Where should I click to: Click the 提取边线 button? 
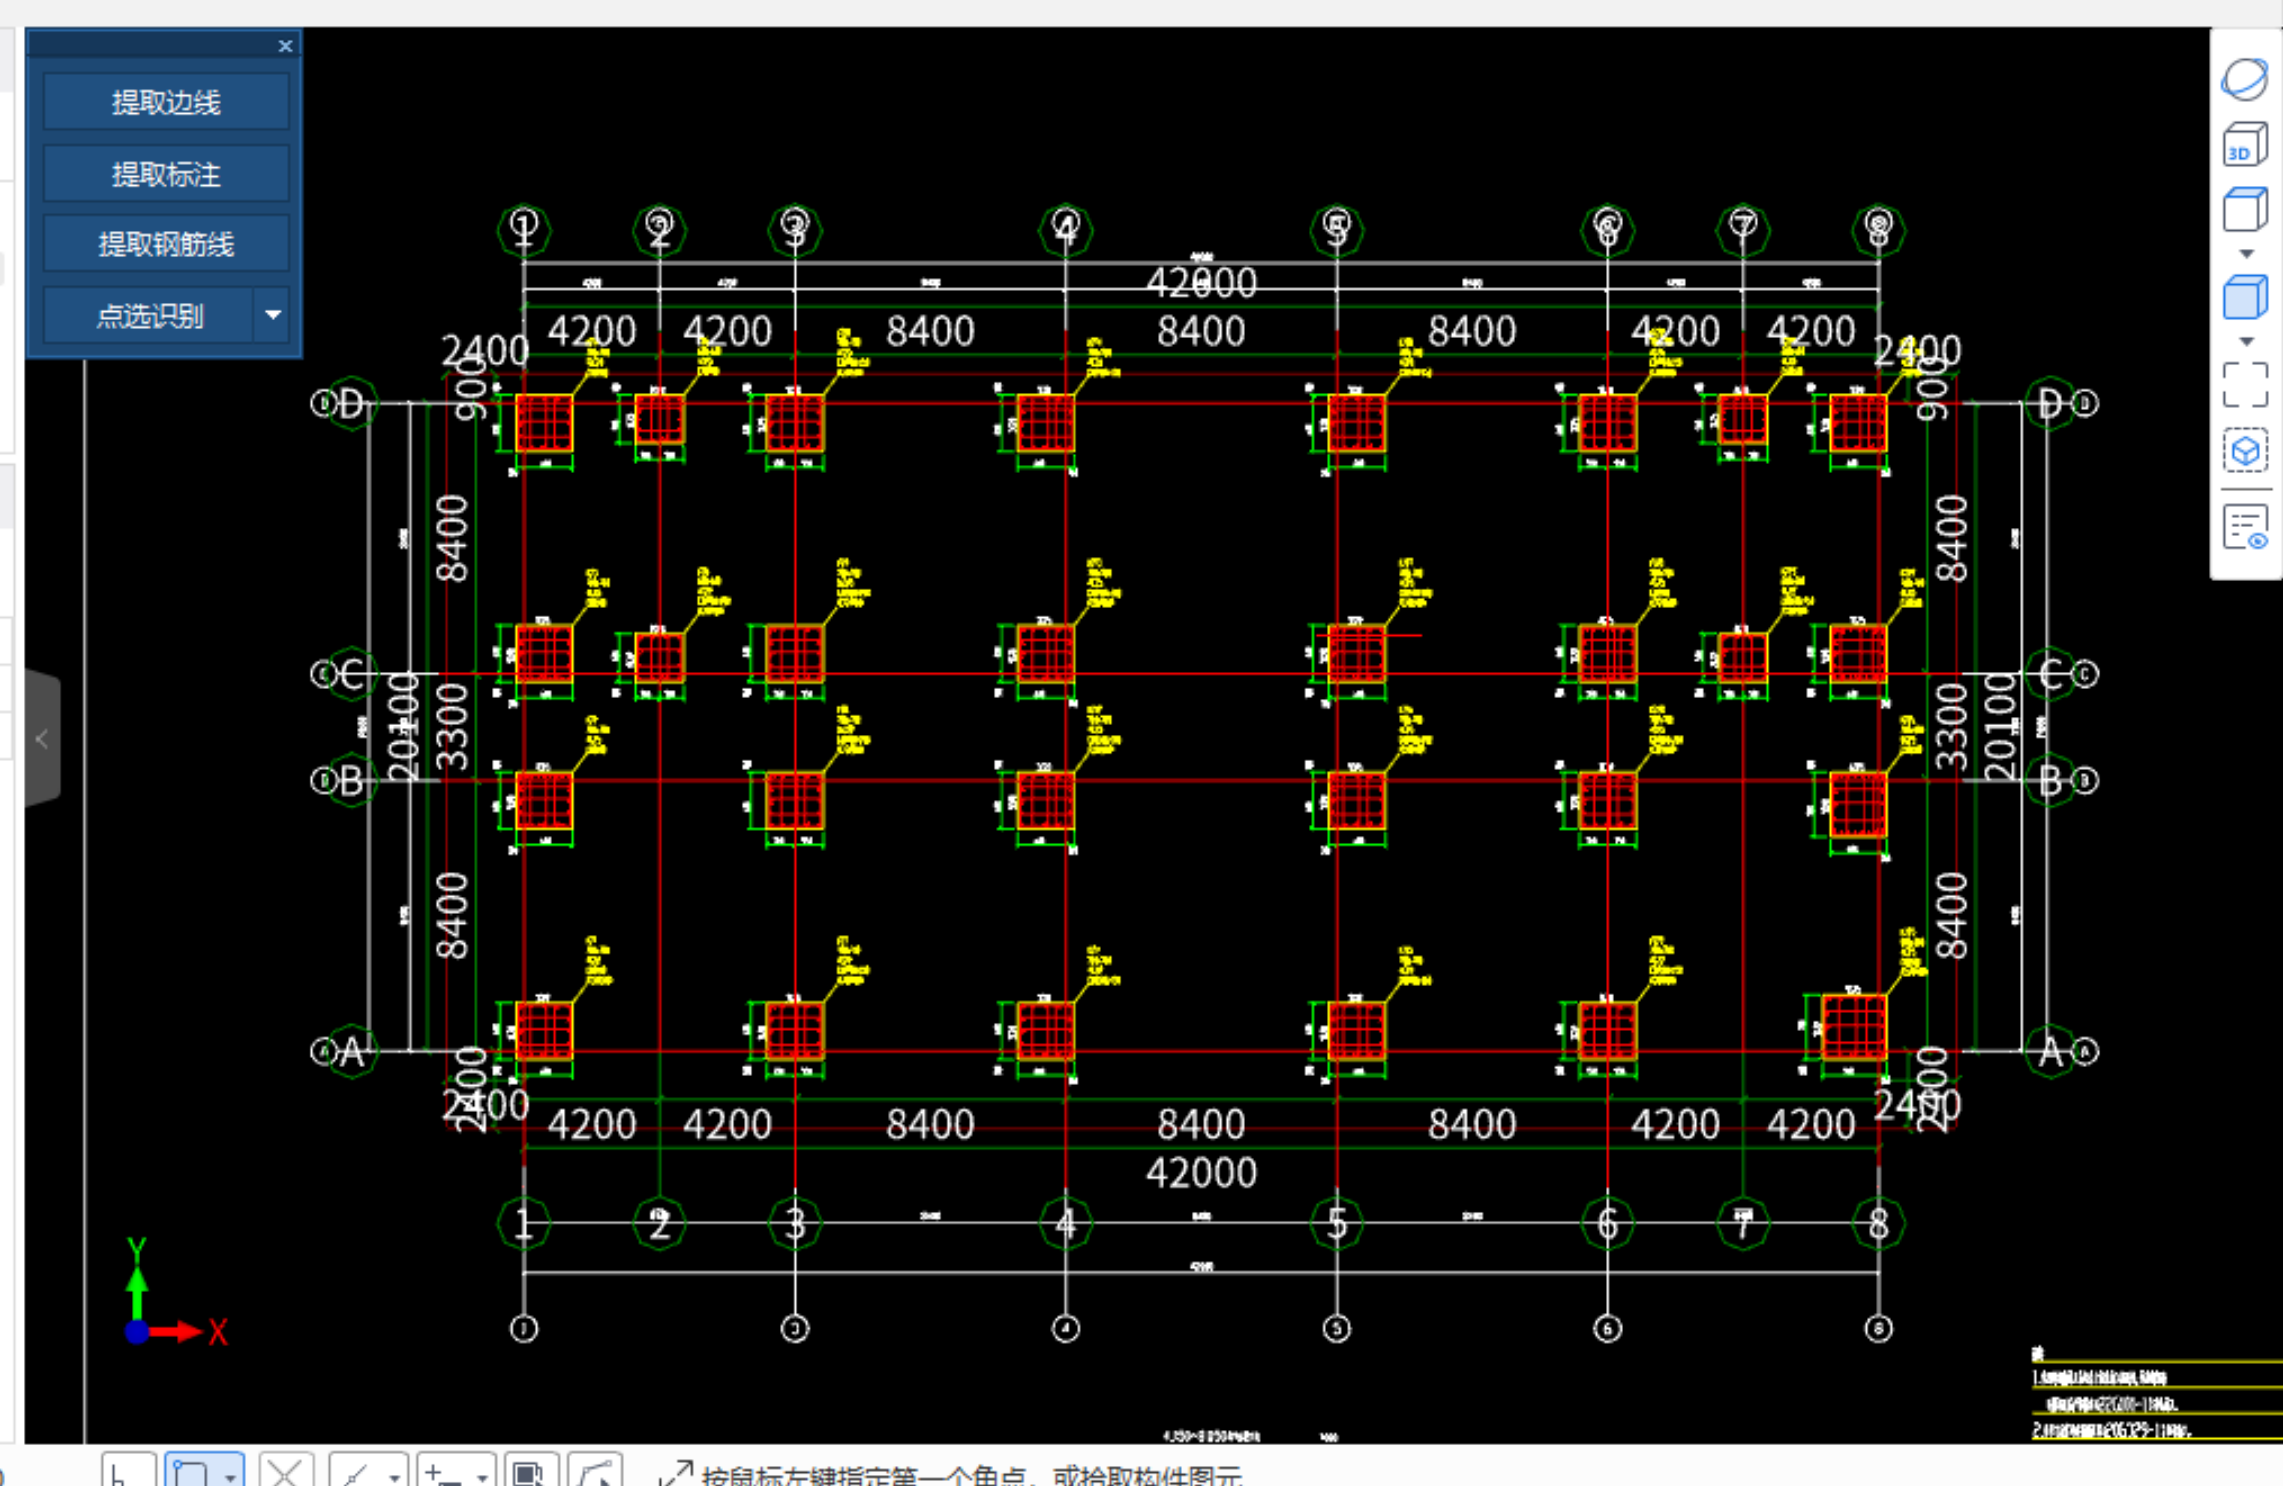(166, 102)
